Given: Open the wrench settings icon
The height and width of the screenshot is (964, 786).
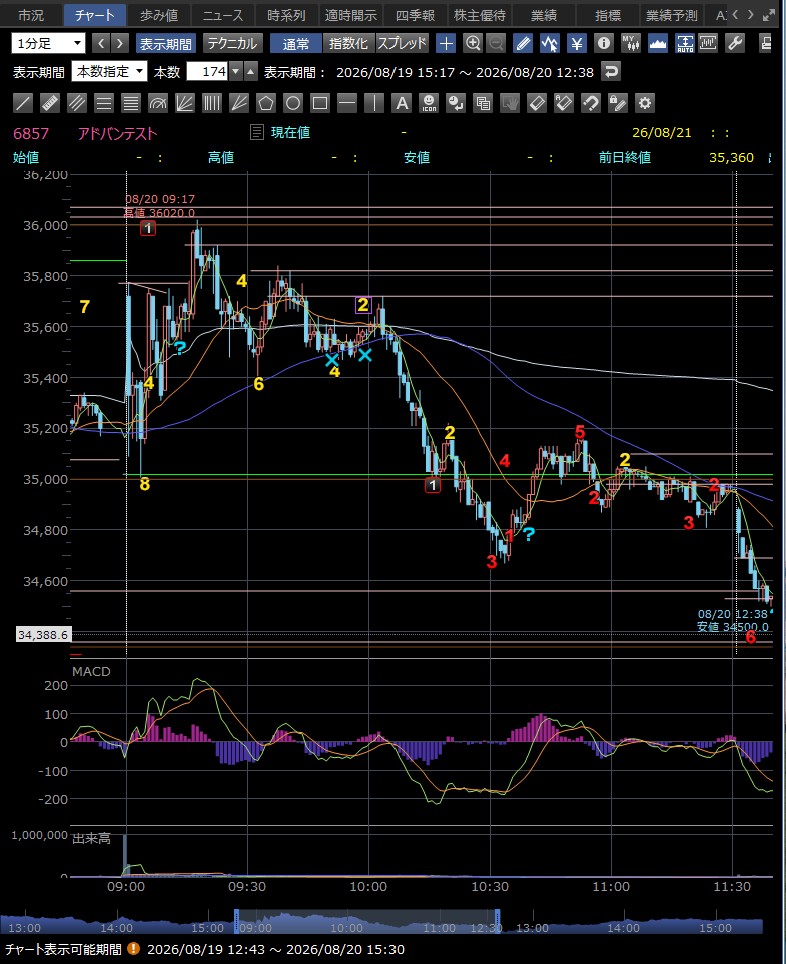Looking at the screenshot, I should click(x=735, y=43).
